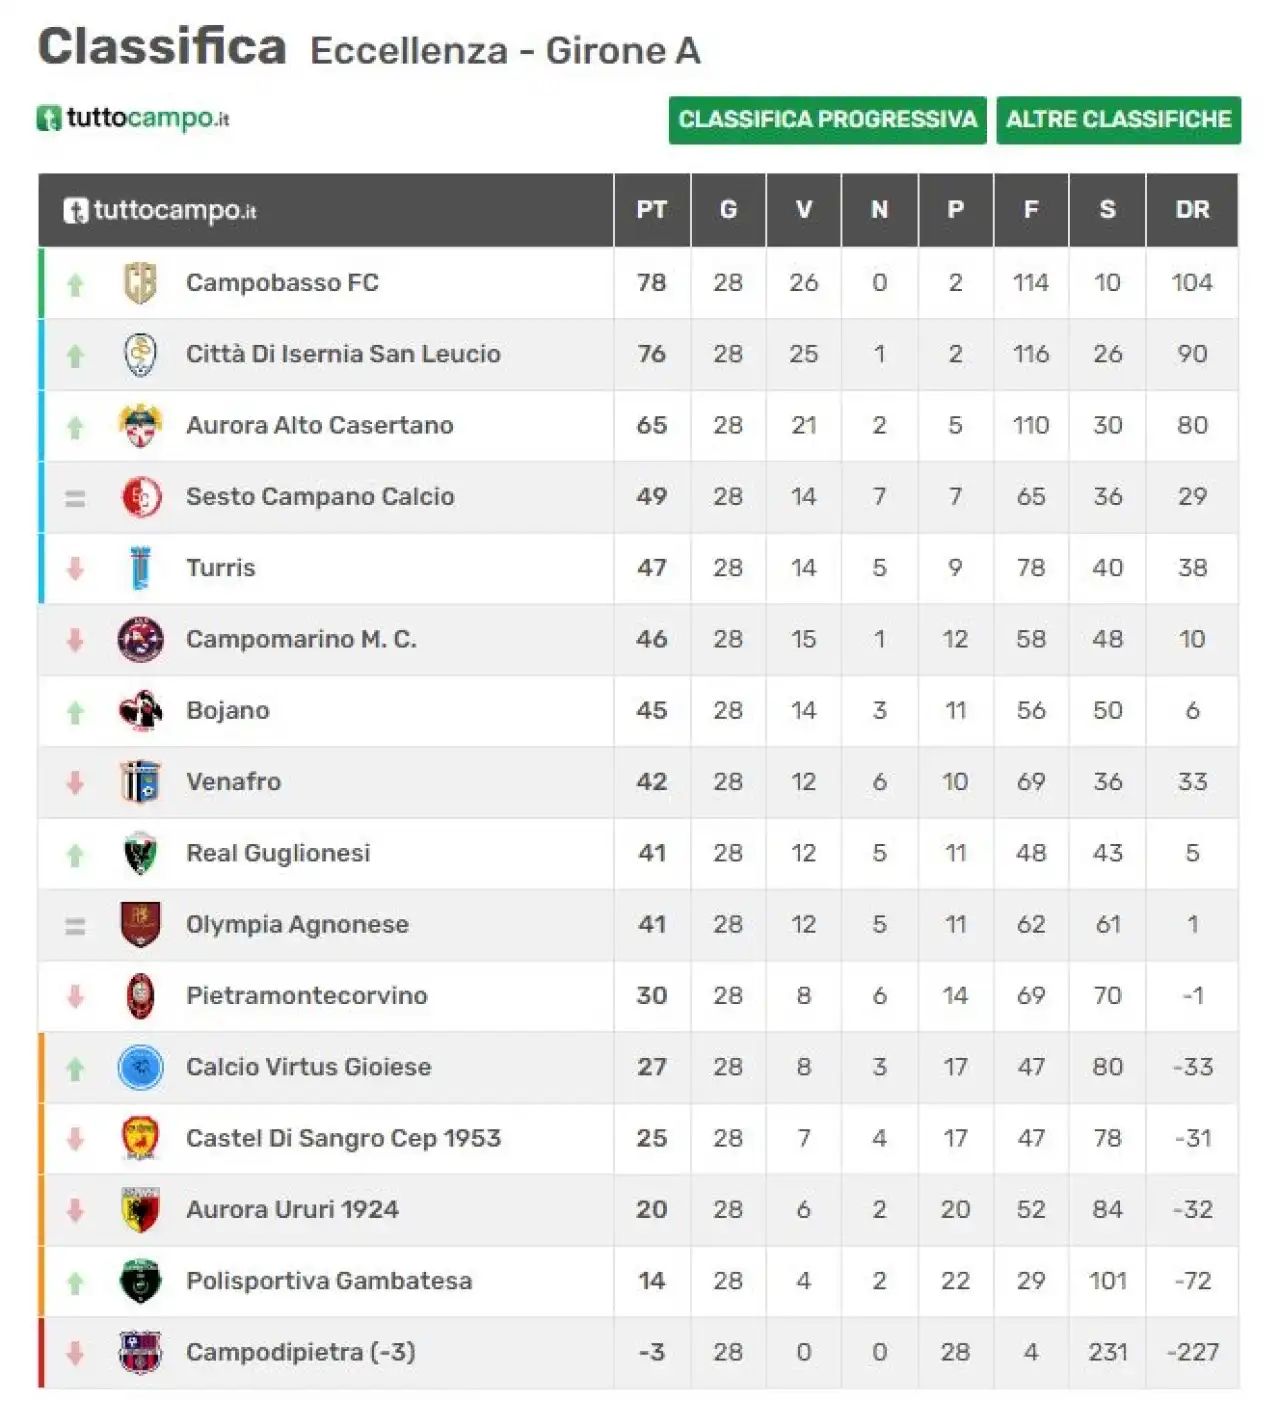Click the Campodipietra team crest
Image resolution: width=1280 pixels, height=1401 pixels.
pos(140,1352)
